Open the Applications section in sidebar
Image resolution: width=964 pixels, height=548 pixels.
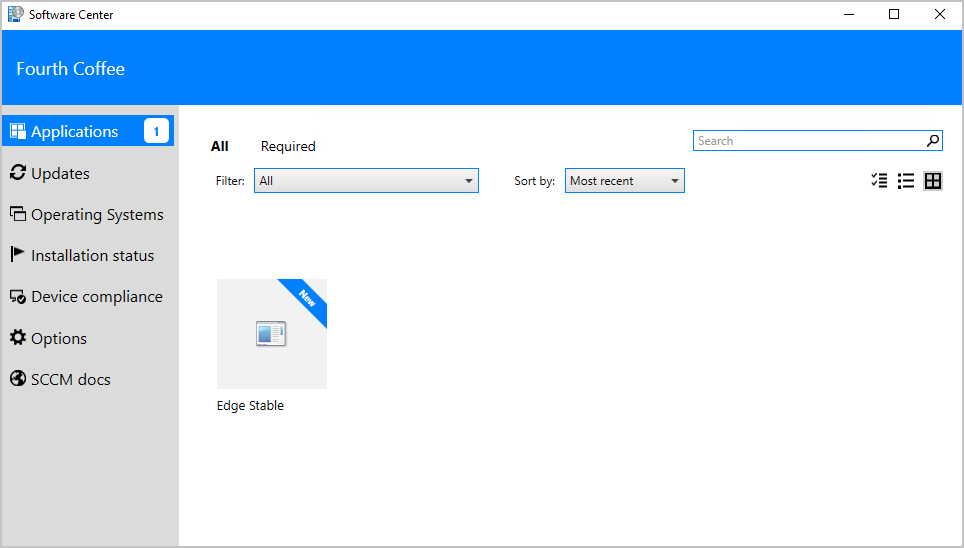click(88, 131)
